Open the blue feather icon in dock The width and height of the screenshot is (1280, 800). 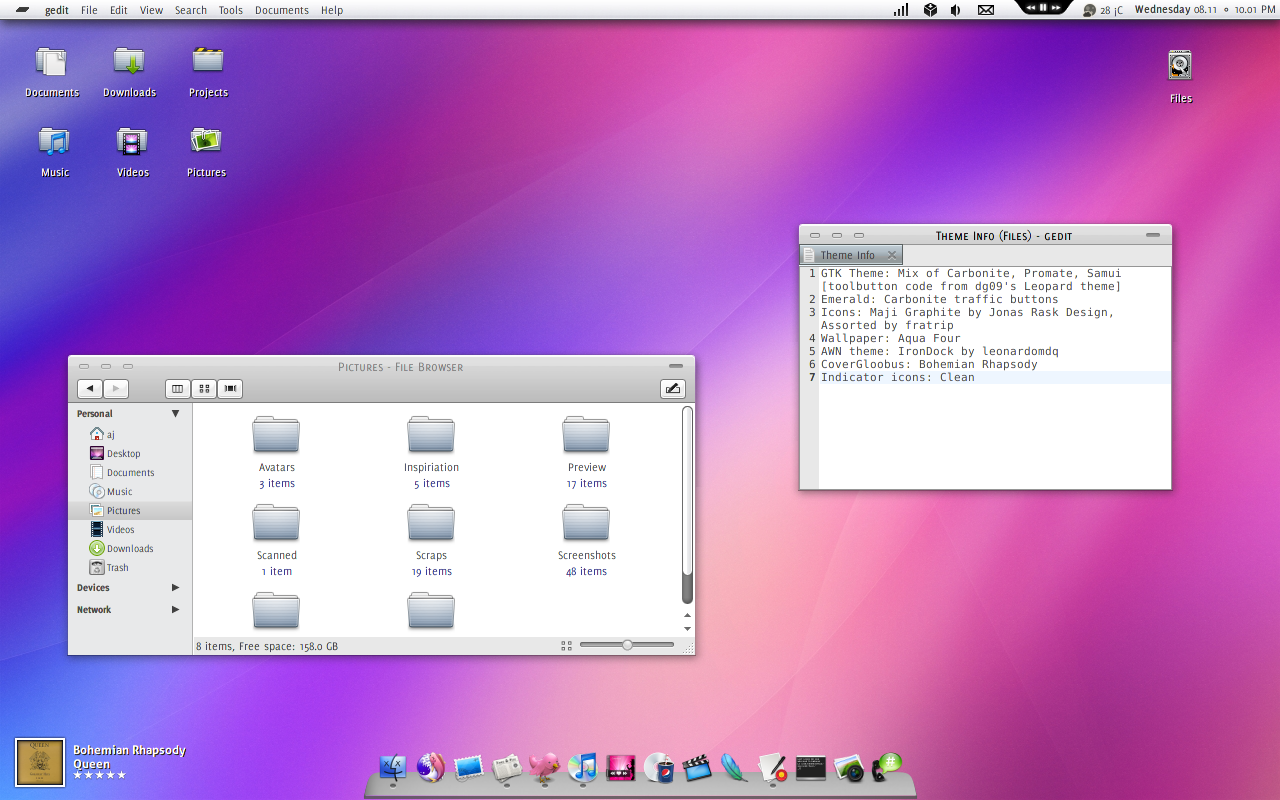[734, 767]
